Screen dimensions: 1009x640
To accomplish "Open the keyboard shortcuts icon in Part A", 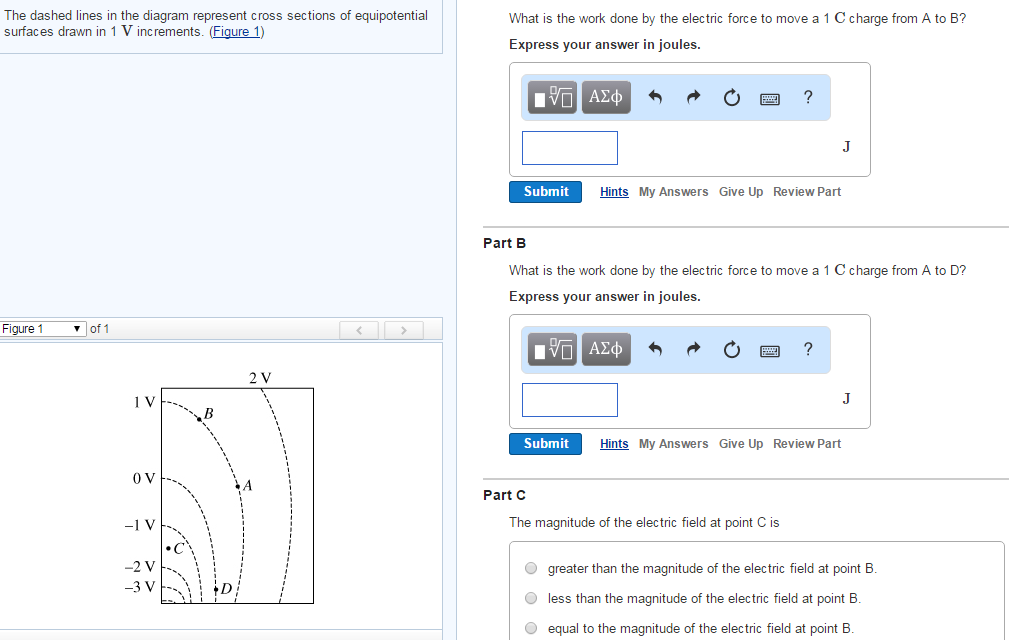I will [x=769, y=97].
